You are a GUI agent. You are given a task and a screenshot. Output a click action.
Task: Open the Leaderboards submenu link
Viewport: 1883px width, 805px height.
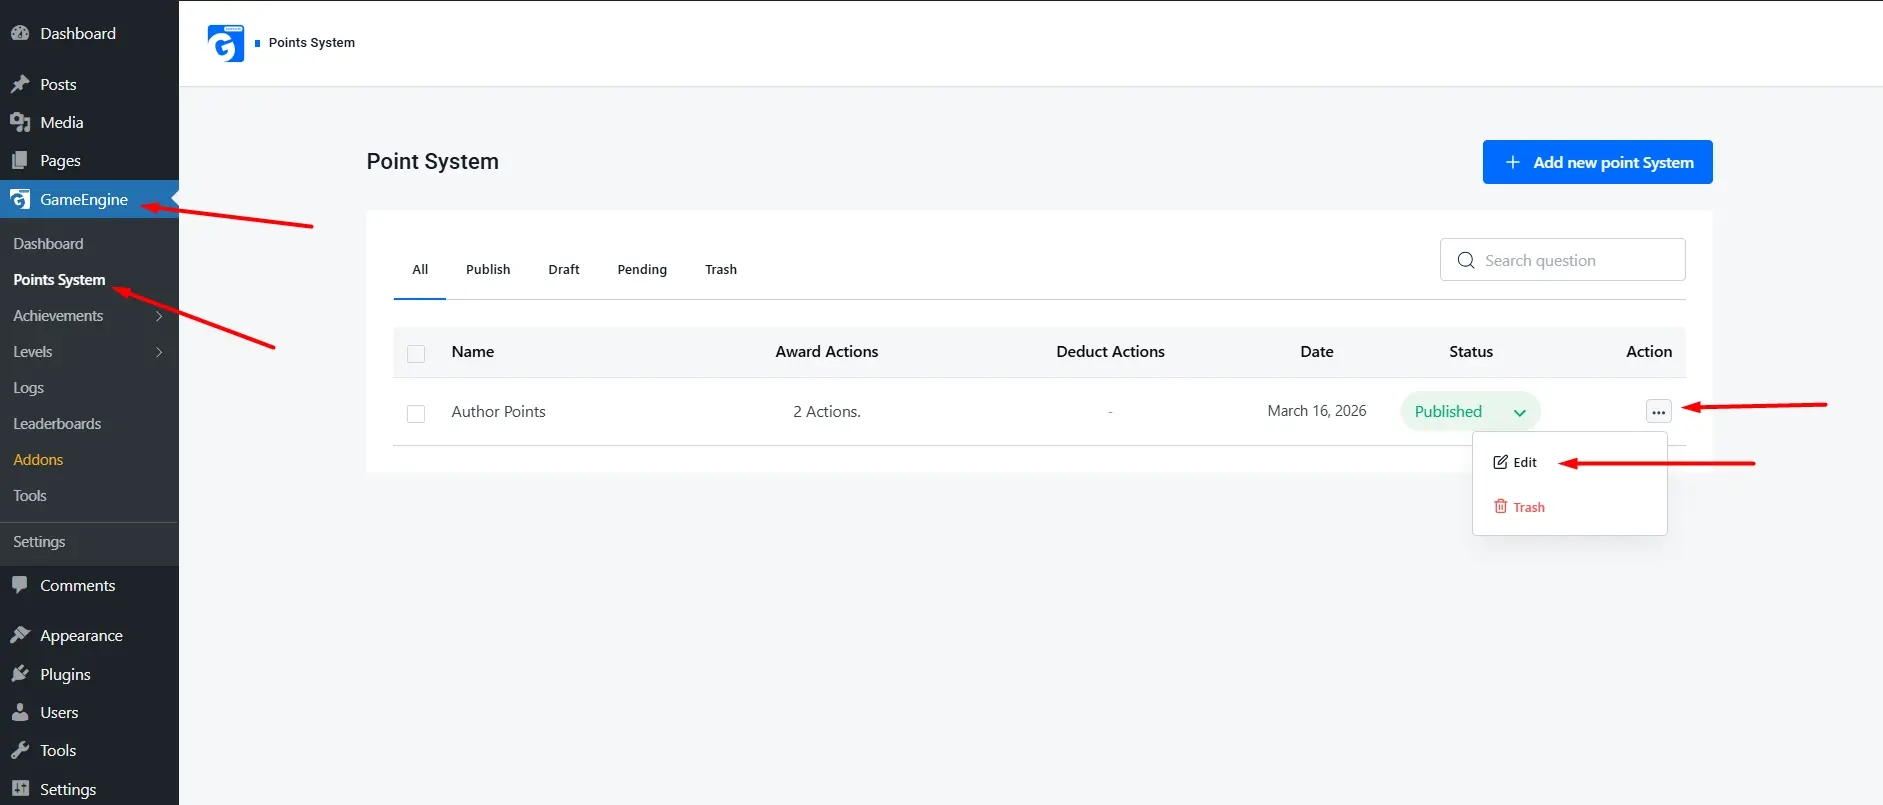pos(57,424)
